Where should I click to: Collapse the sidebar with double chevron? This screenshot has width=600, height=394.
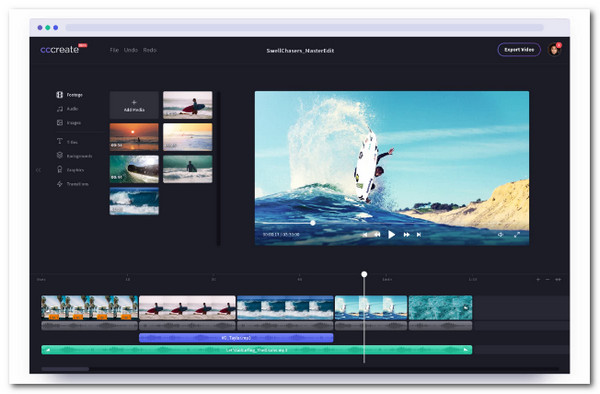click(38, 170)
